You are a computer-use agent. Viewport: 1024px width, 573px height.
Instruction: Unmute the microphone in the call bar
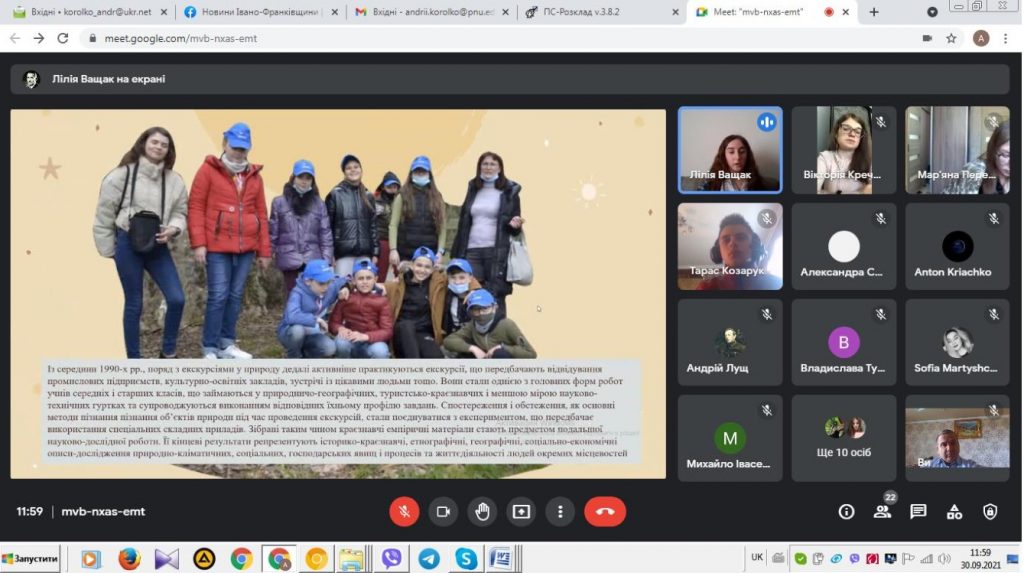(404, 511)
